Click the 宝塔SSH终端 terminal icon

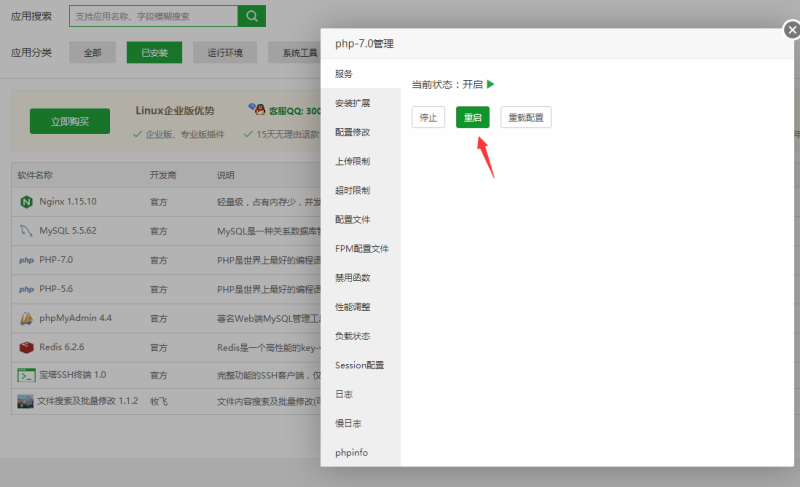pos(26,375)
